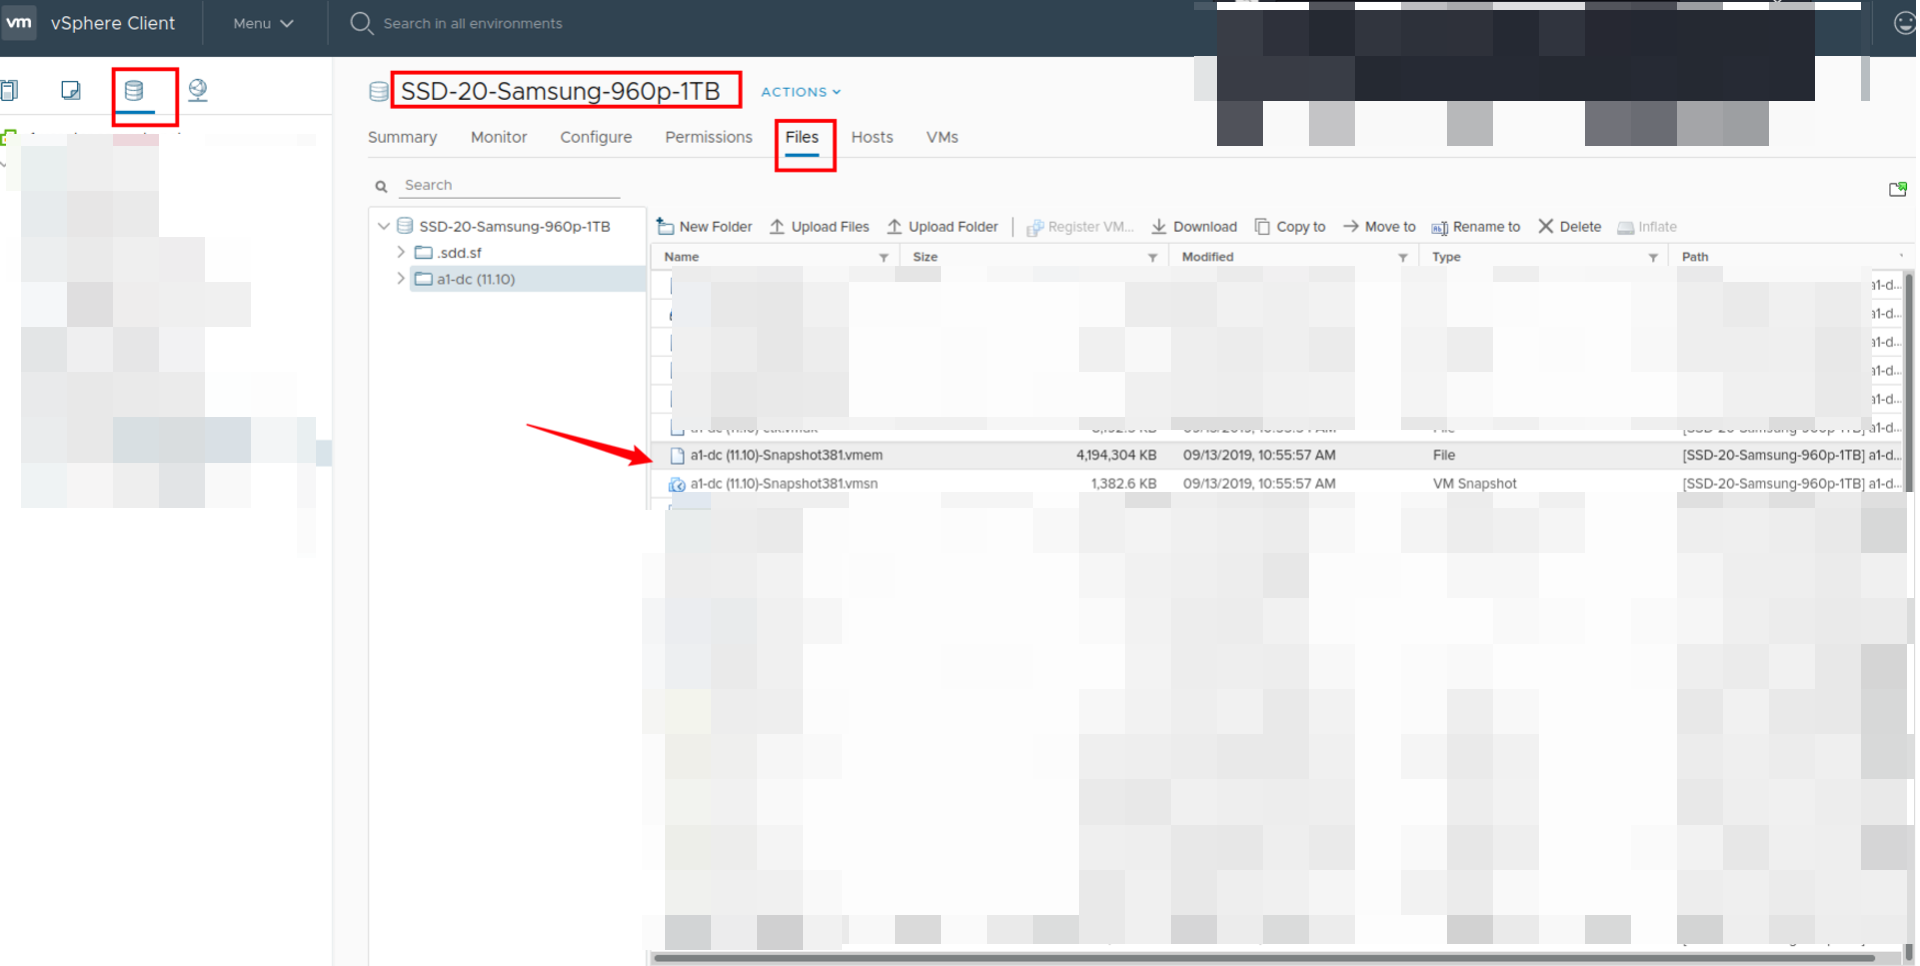Select the .sdd.sf folder

(x=459, y=253)
